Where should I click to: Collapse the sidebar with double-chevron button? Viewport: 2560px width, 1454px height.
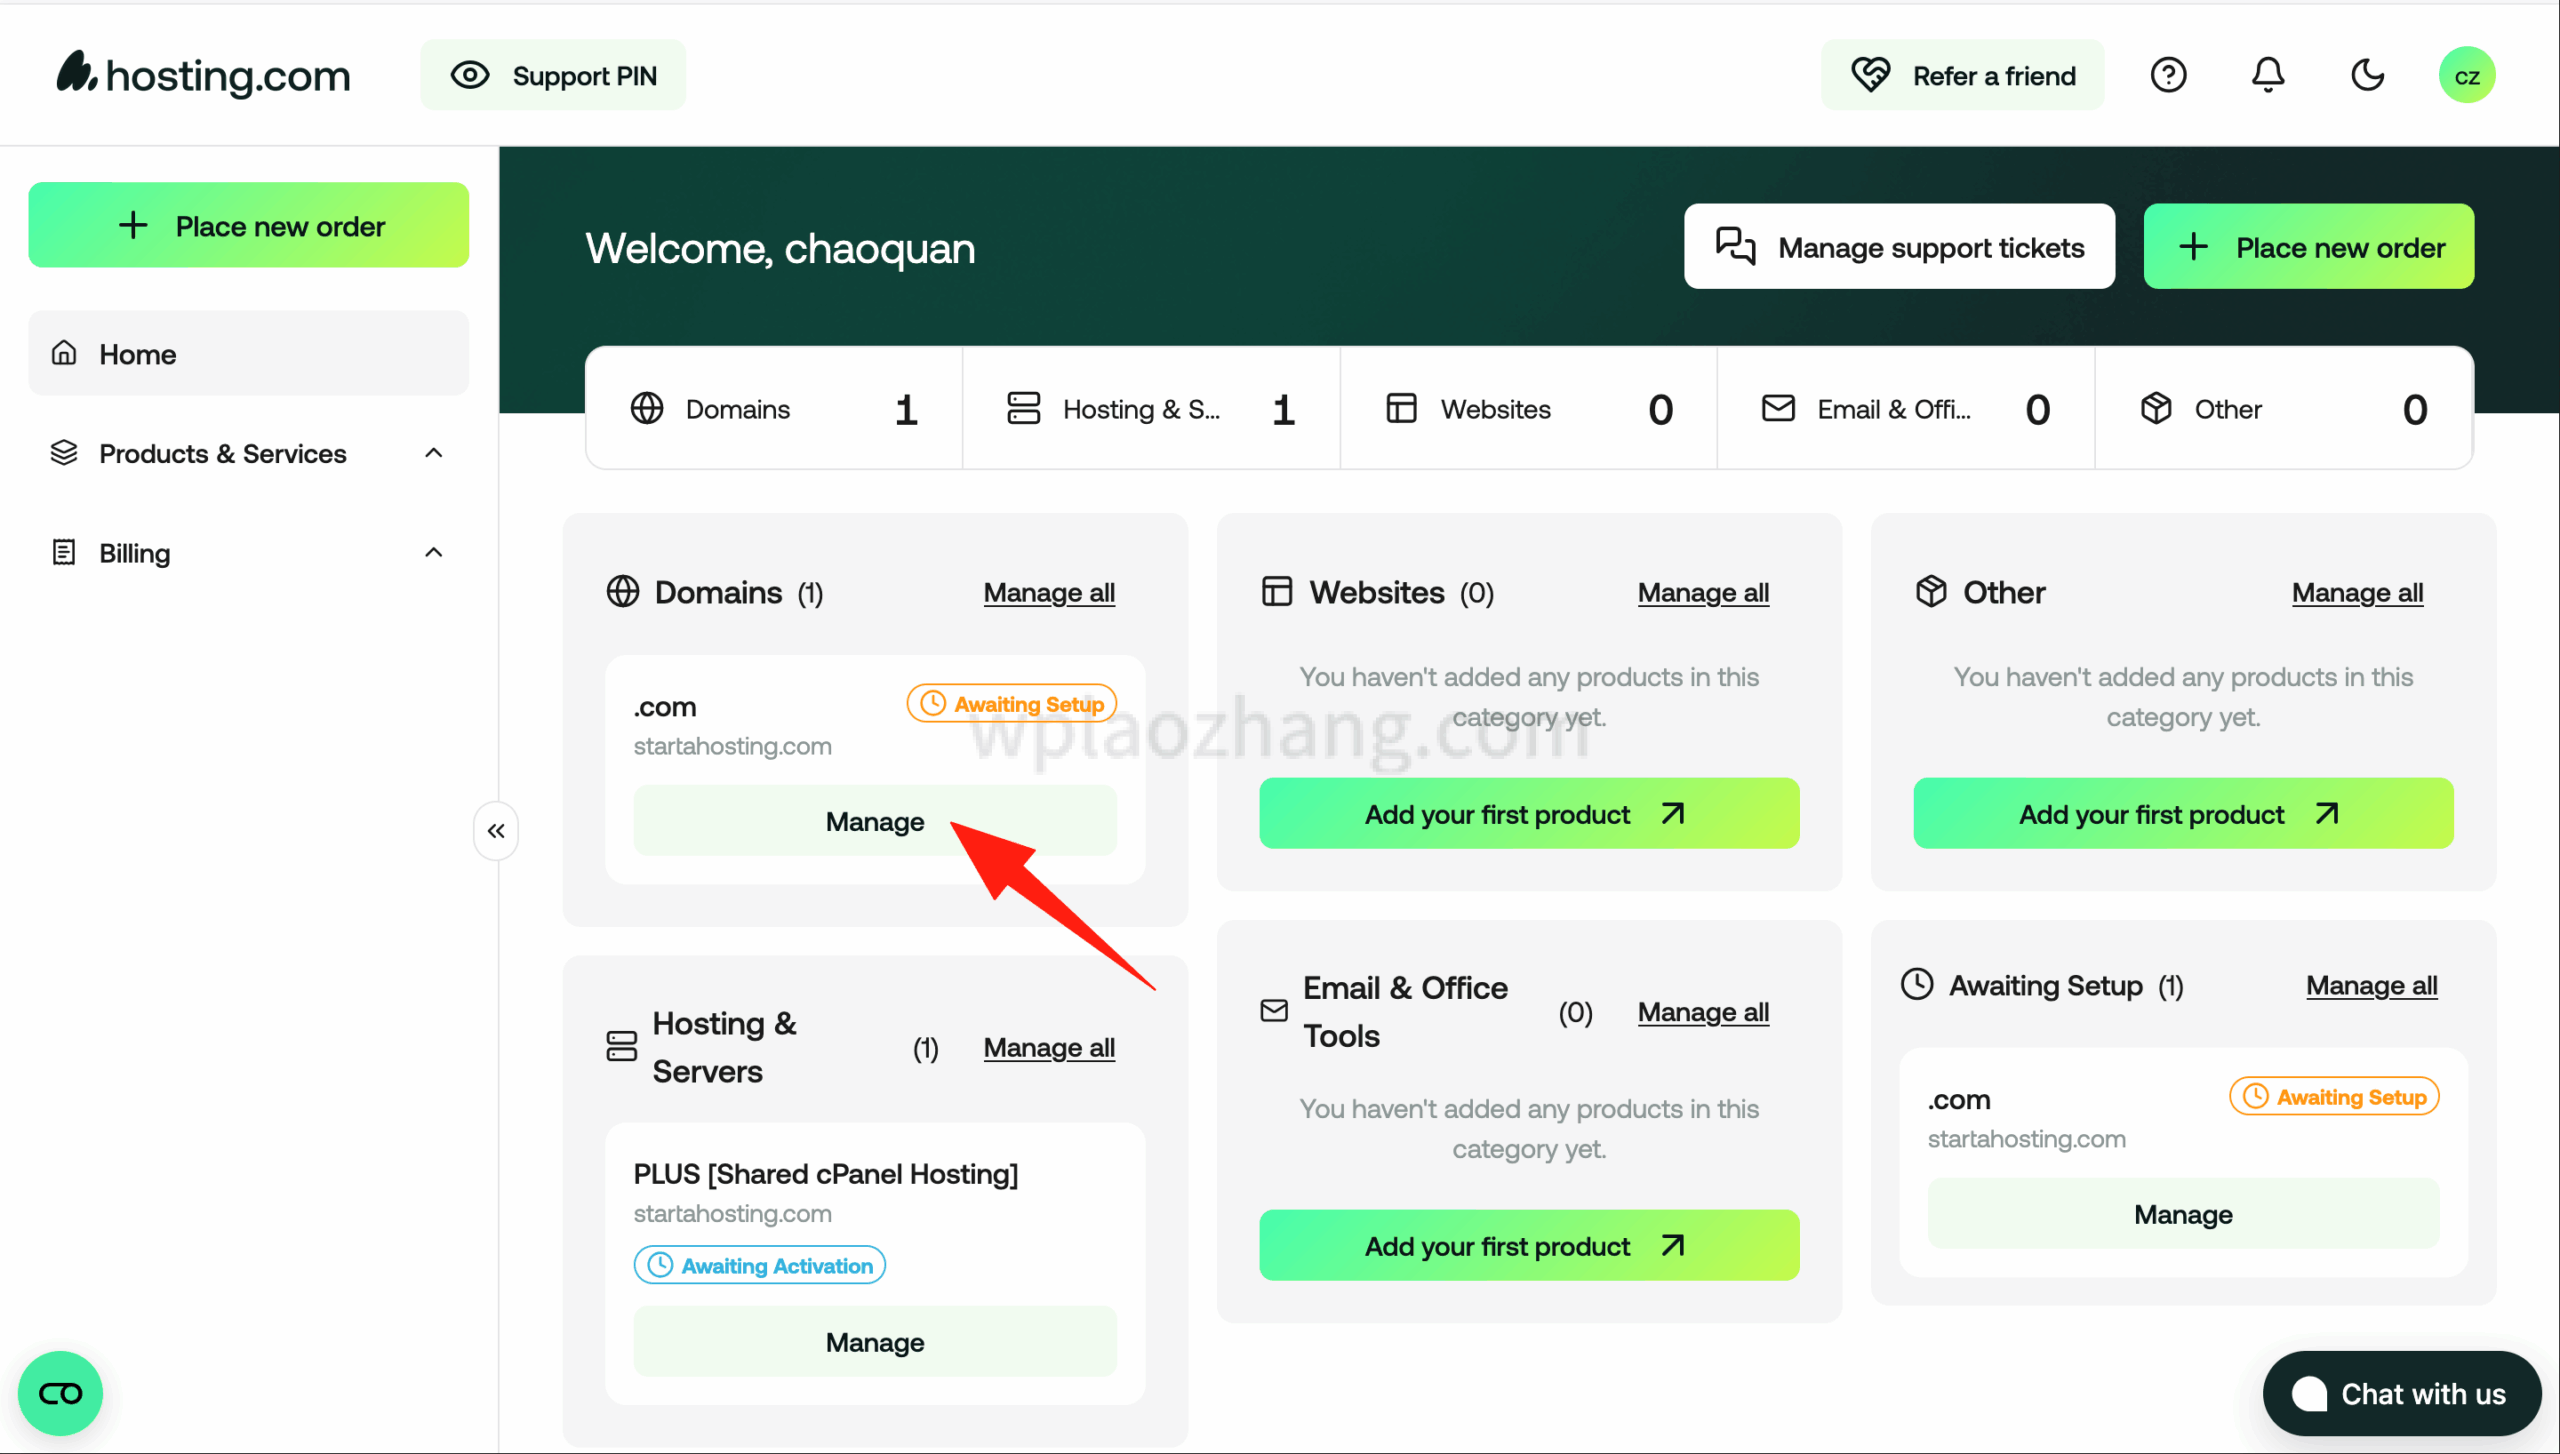click(x=496, y=831)
